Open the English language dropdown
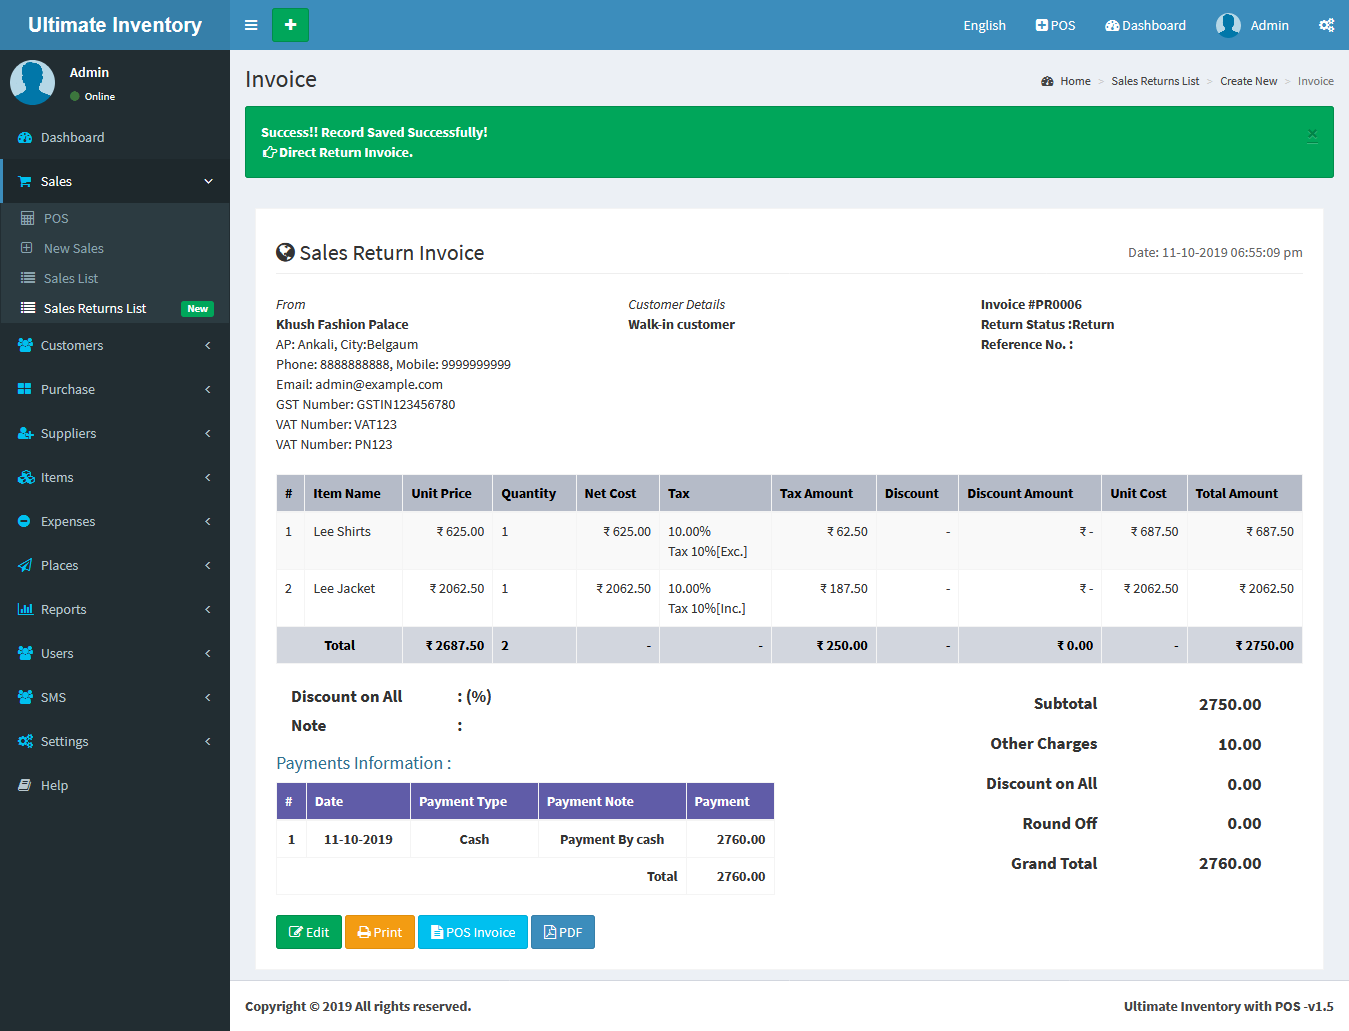The height and width of the screenshot is (1031, 1349). click(984, 25)
